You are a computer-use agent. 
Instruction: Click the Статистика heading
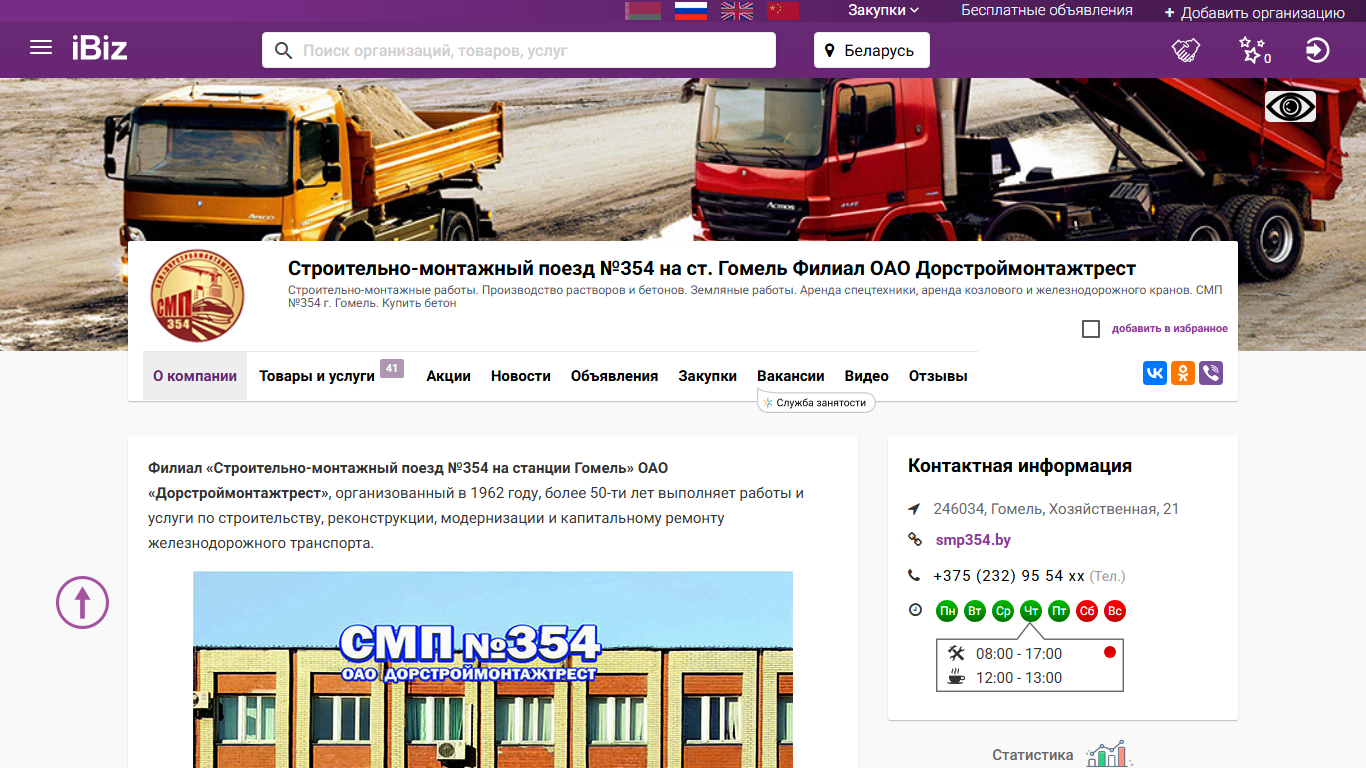tap(1033, 756)
